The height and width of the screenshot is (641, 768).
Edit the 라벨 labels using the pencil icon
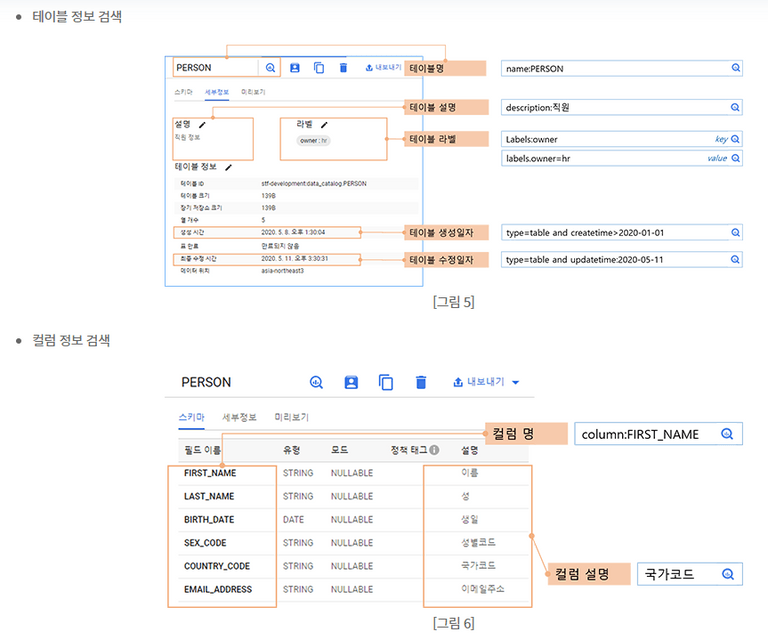pyautogui.click(x=324, y=125)
